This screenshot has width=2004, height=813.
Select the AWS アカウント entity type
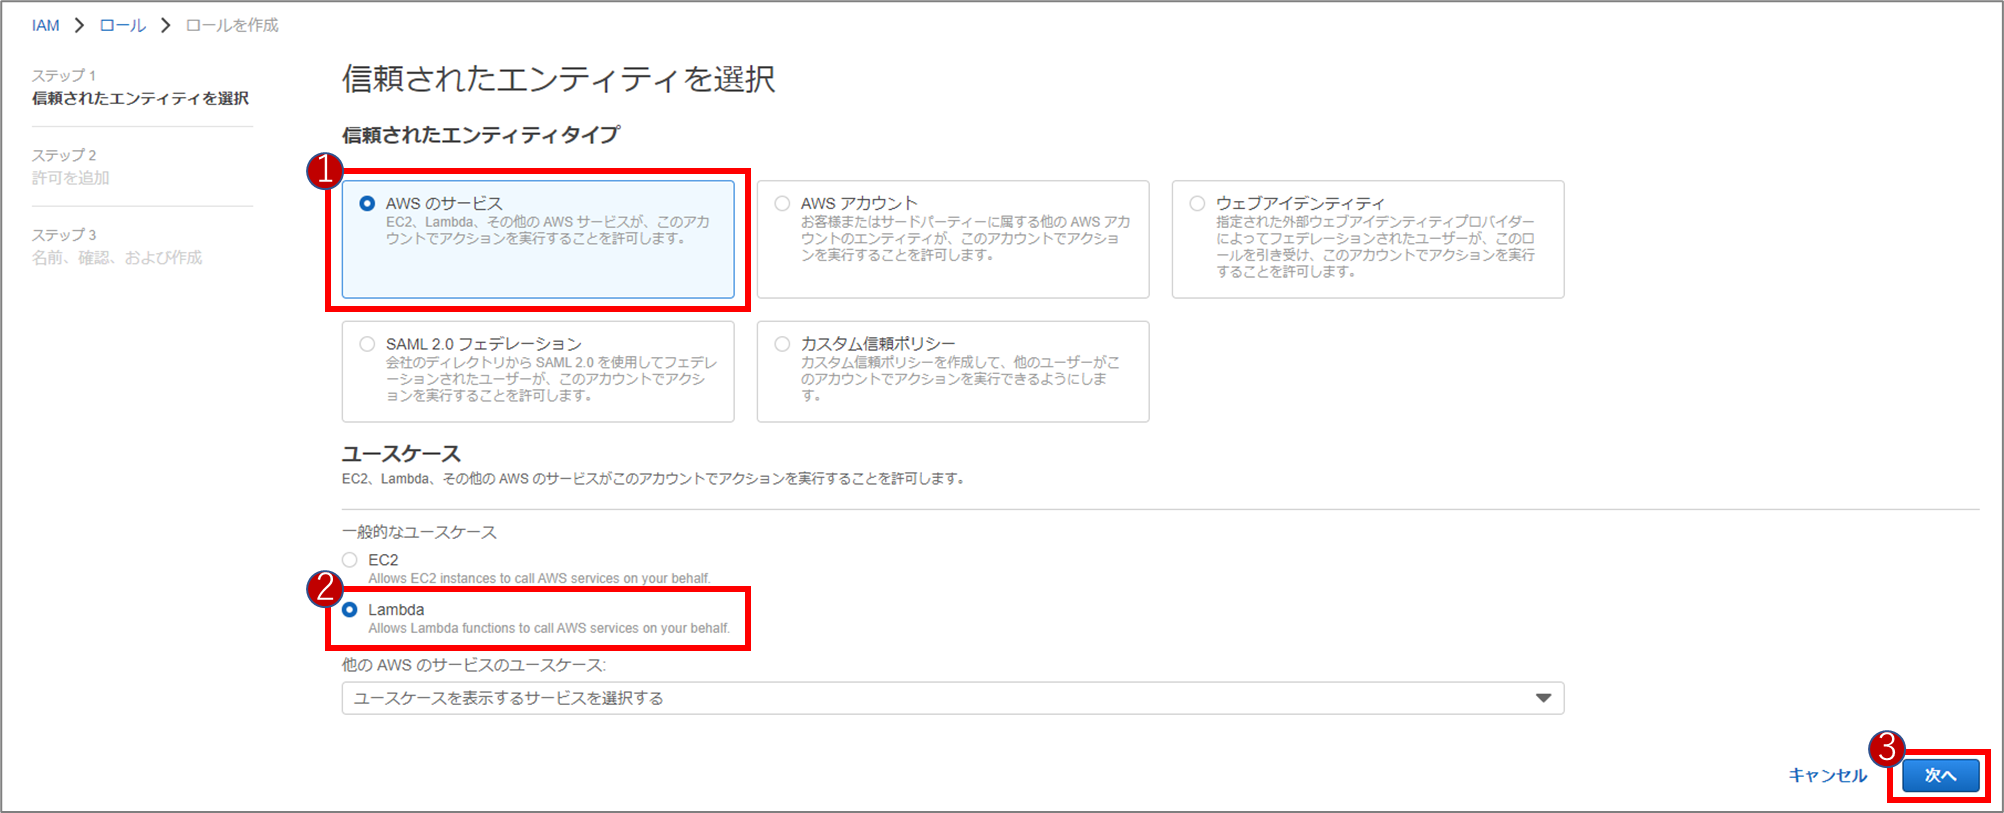pos(953,239)
